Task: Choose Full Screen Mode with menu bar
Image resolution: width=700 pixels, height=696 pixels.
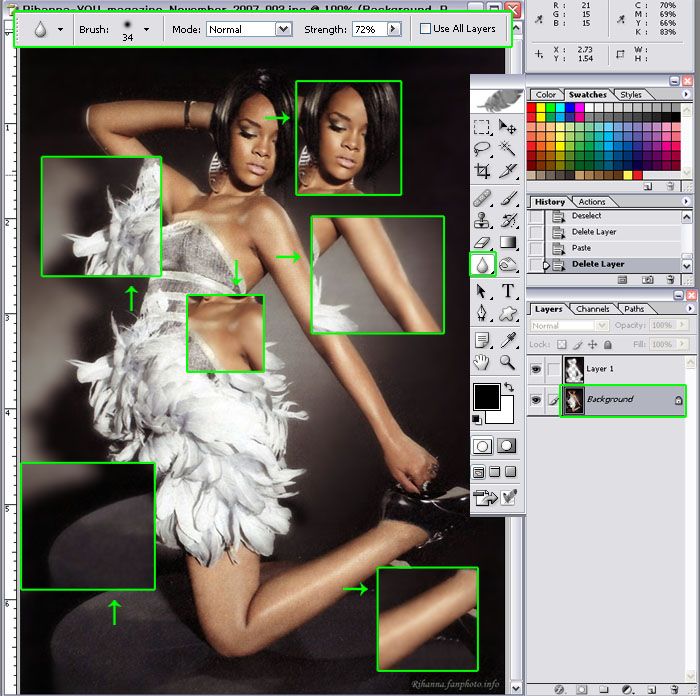Action: tap(494, 472)
